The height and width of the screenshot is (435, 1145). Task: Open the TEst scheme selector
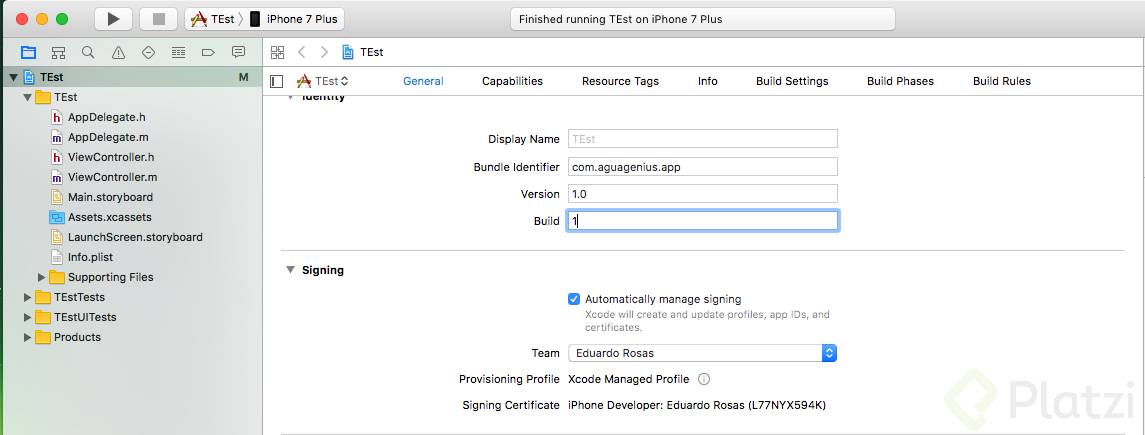pyautogui.click(x=214, y=19)
